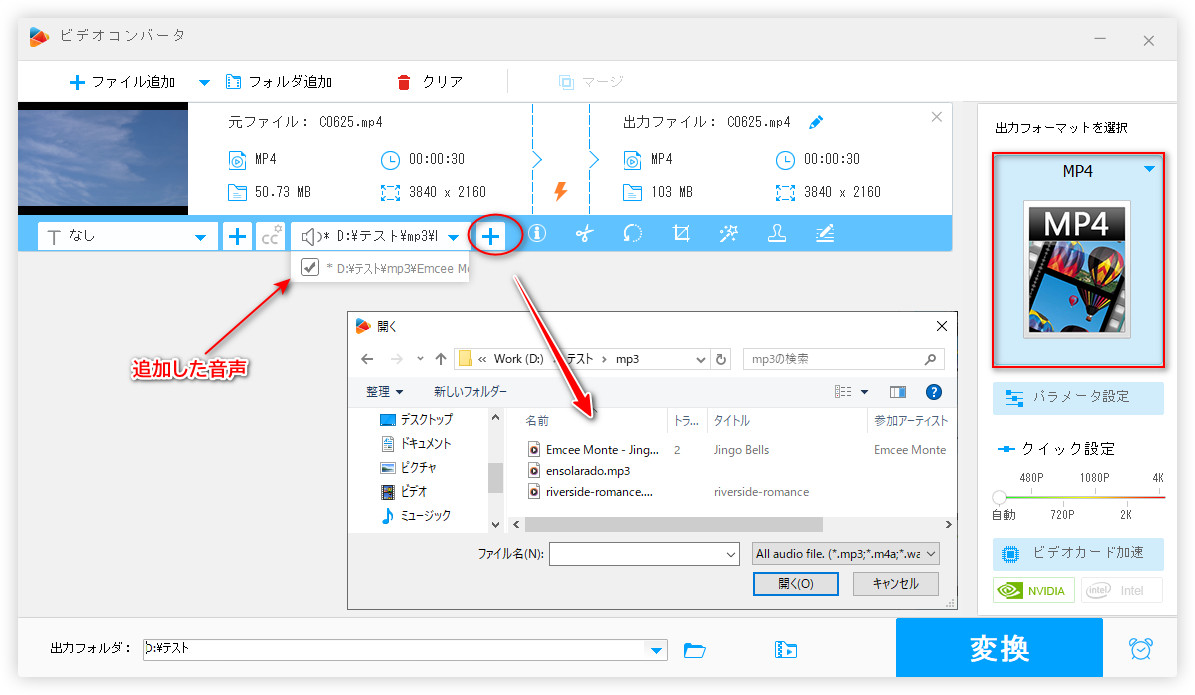Select the crop tool icon
Image resolution: width=1195 pixels, height=695 pixels.
(x=681, y=234)
